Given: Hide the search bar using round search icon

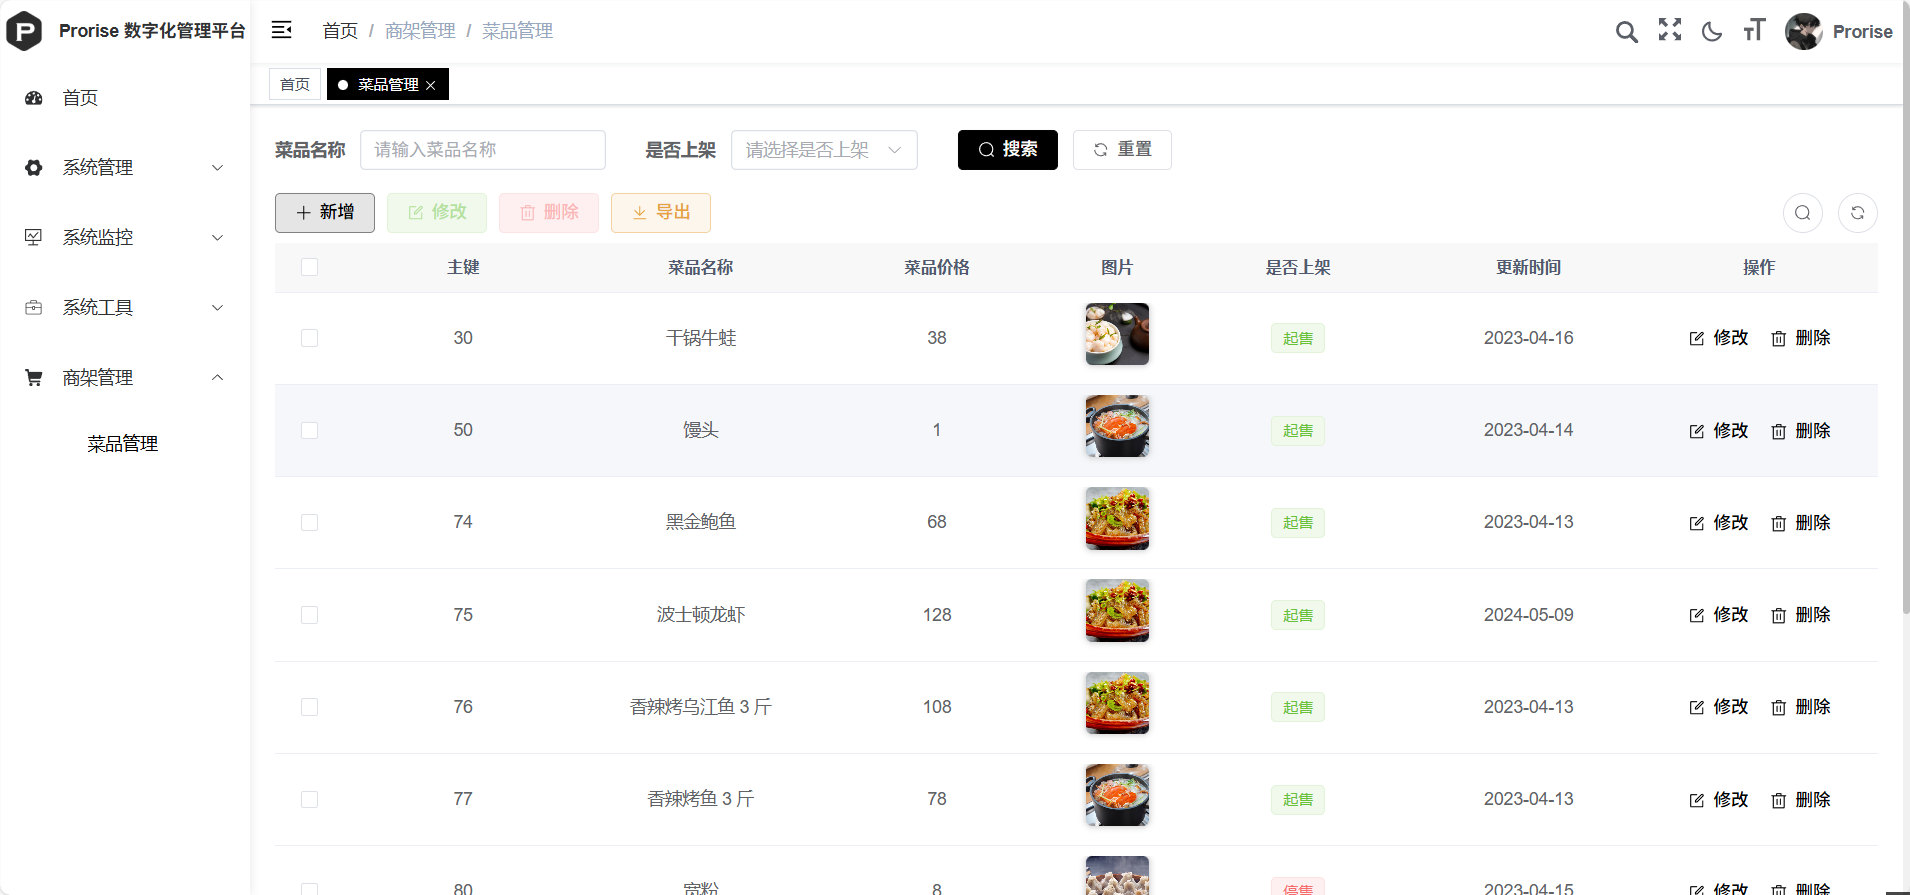Looking at the screenshot, I should pos(1802,213).
